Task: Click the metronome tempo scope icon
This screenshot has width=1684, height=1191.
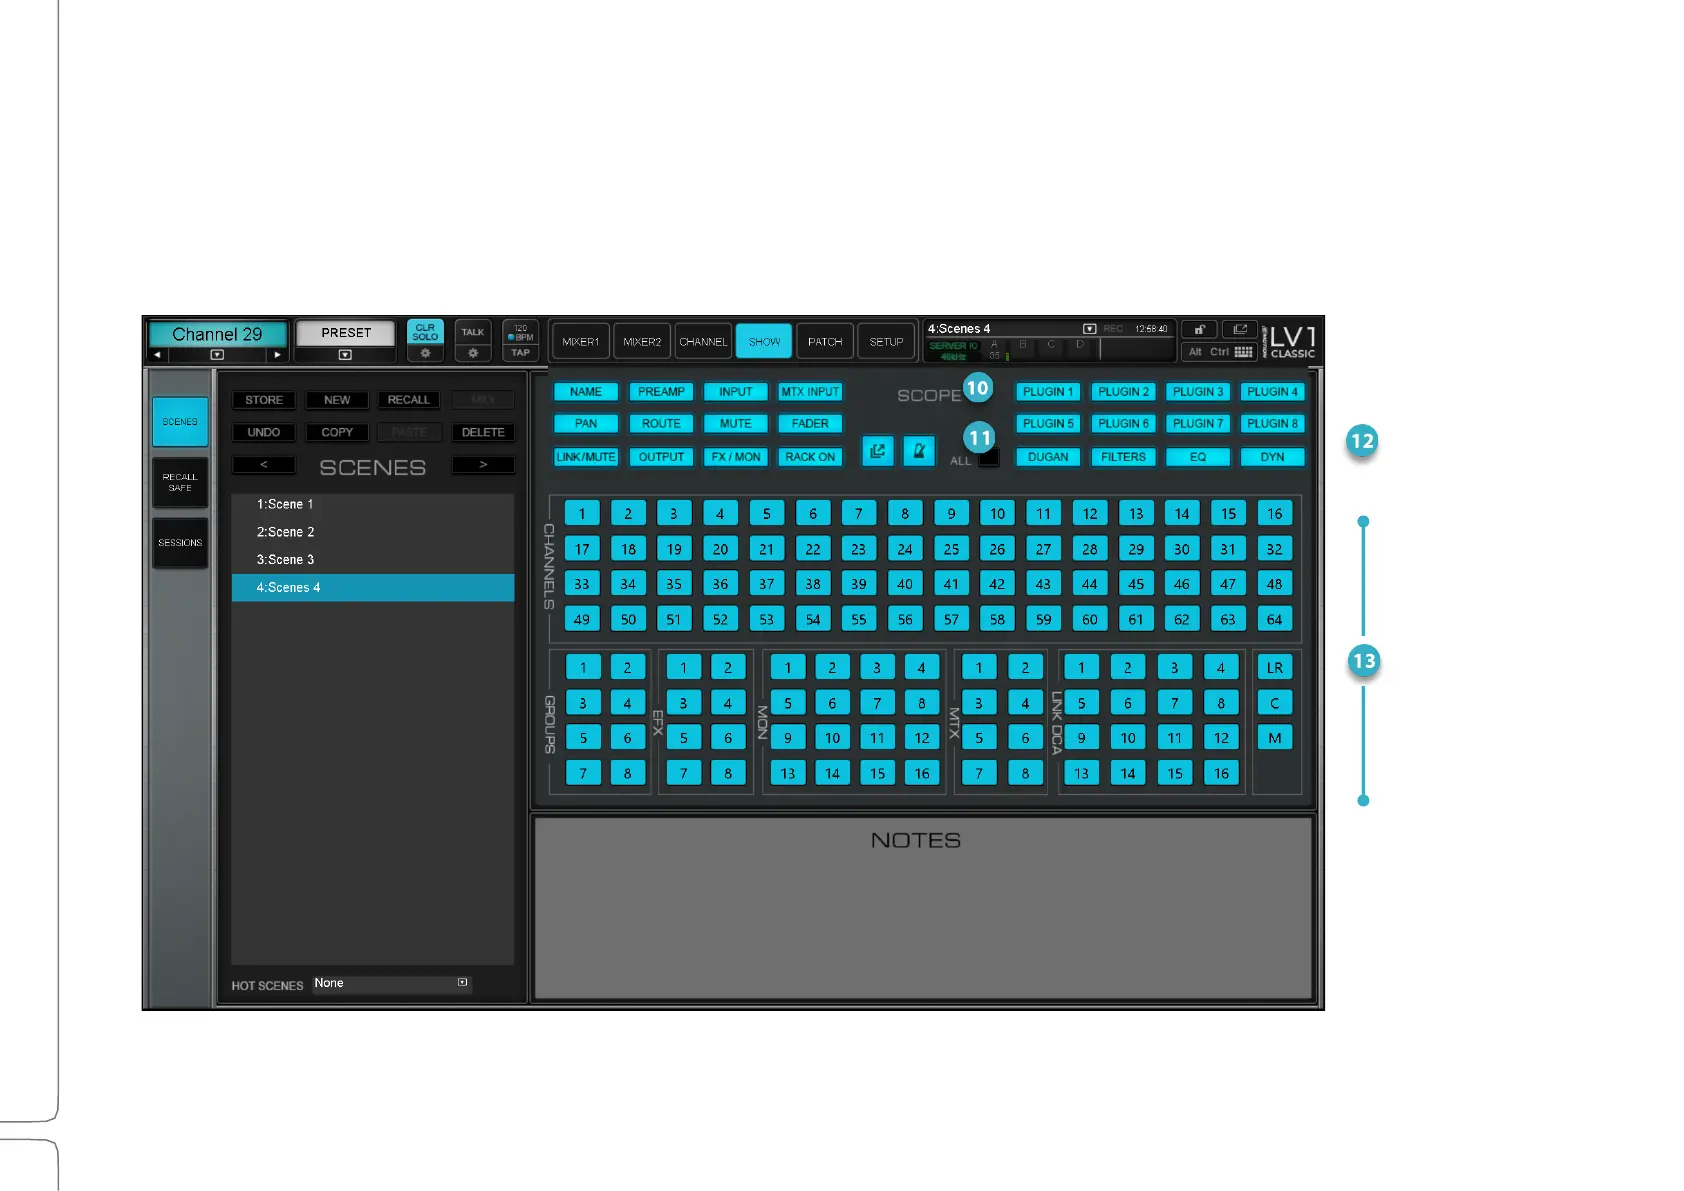Action: 919,451
